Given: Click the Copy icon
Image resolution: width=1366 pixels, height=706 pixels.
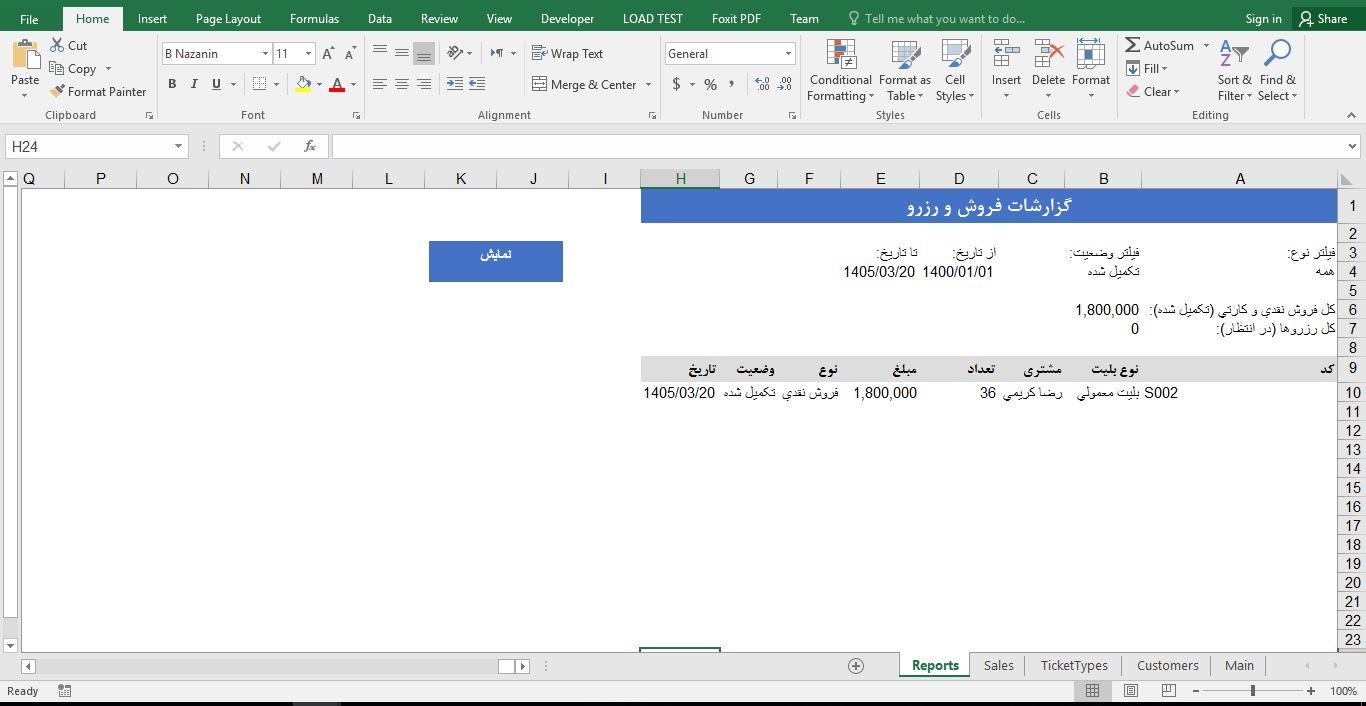Looking at the screenshot, I should [57, 69].
